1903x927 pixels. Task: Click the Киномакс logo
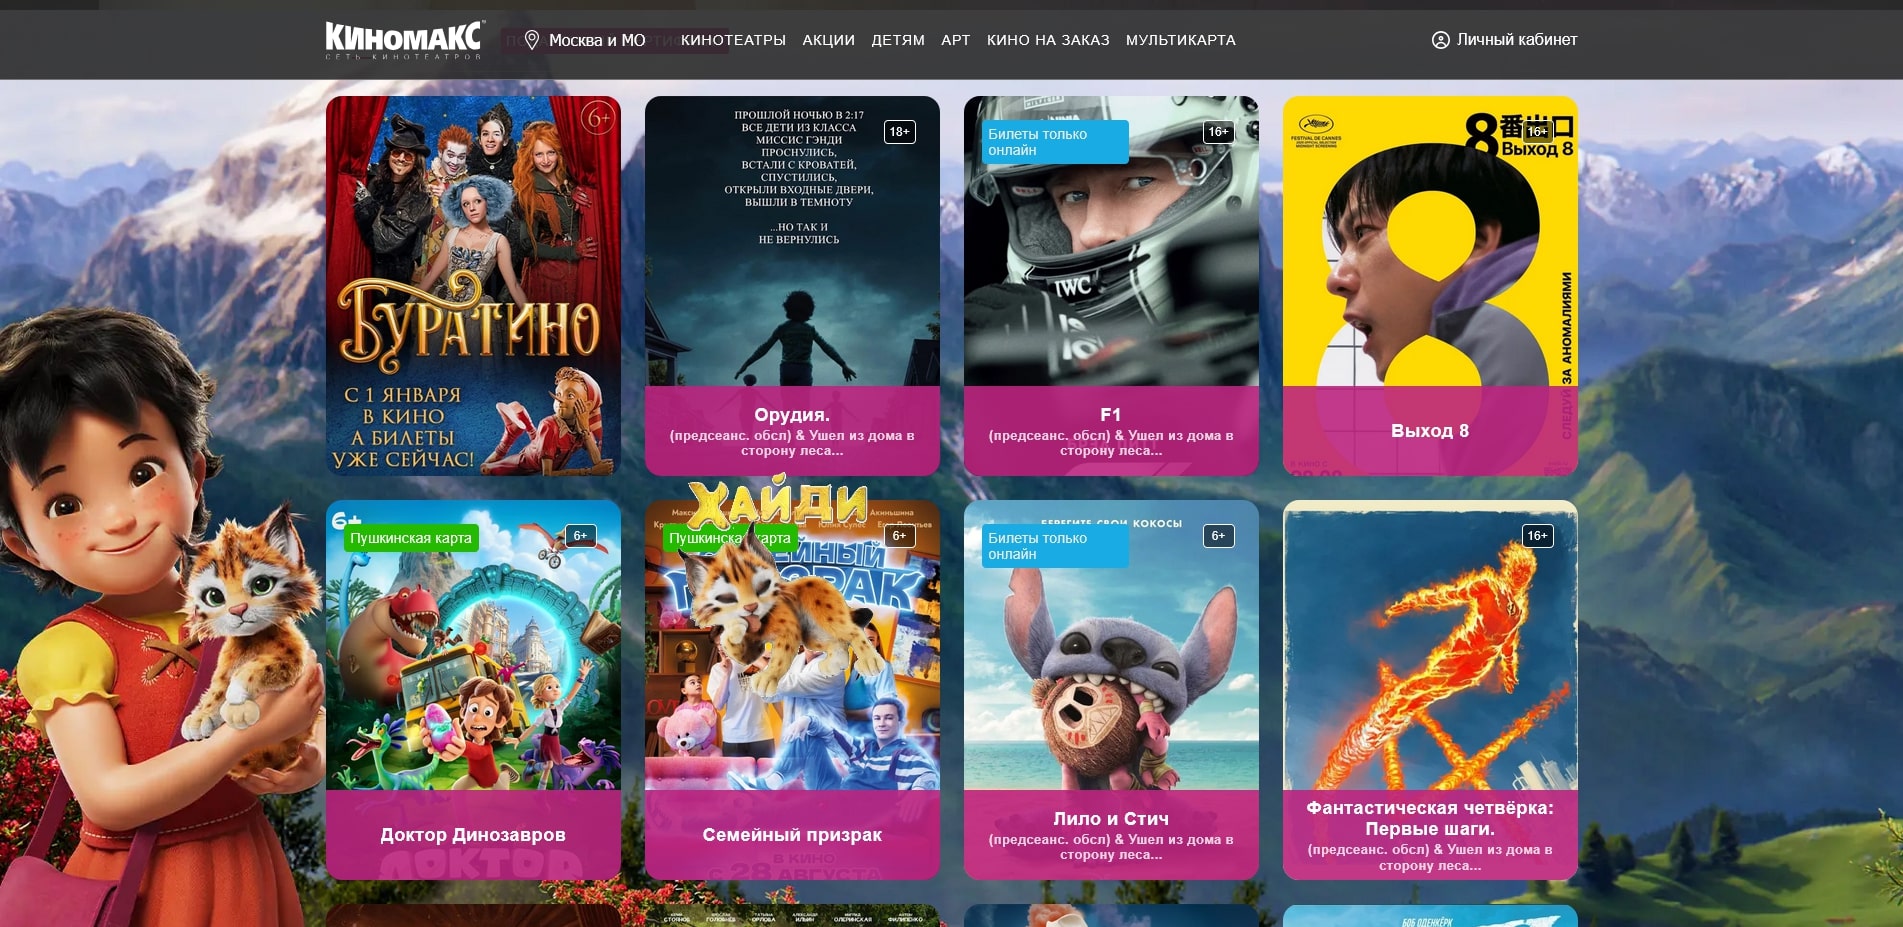pos(404,40)
